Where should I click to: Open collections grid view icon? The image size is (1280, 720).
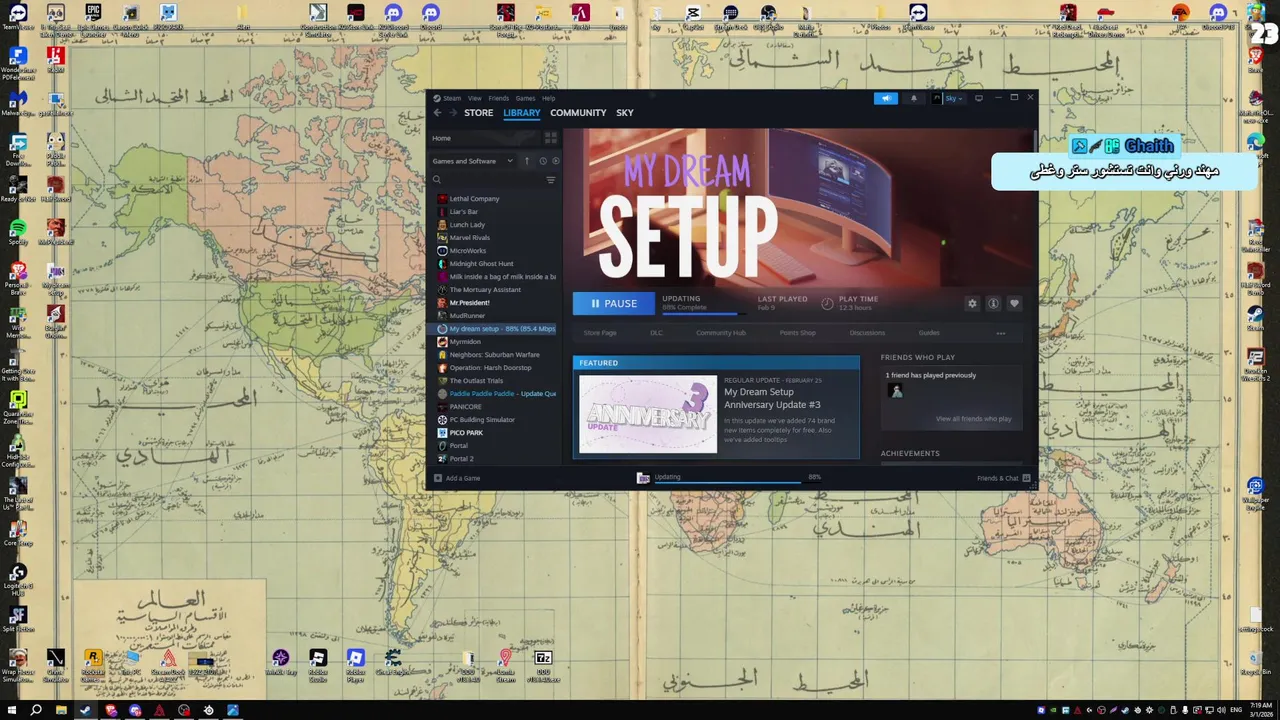(x=550, y=138)
